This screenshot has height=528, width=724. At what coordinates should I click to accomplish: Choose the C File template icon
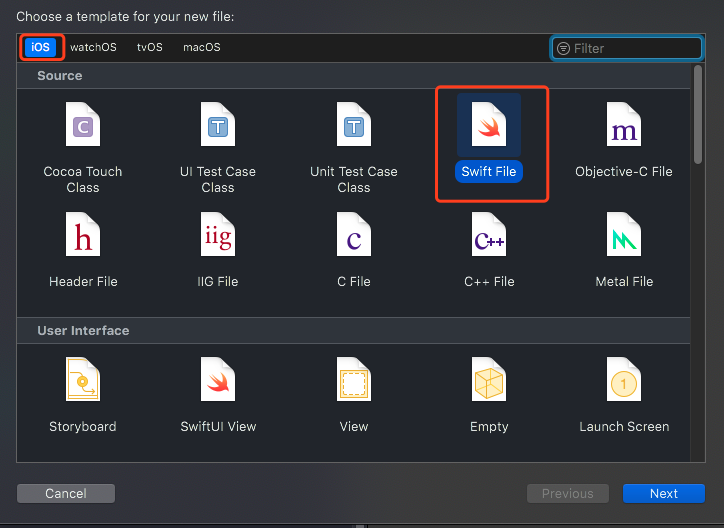pos(354,234)
